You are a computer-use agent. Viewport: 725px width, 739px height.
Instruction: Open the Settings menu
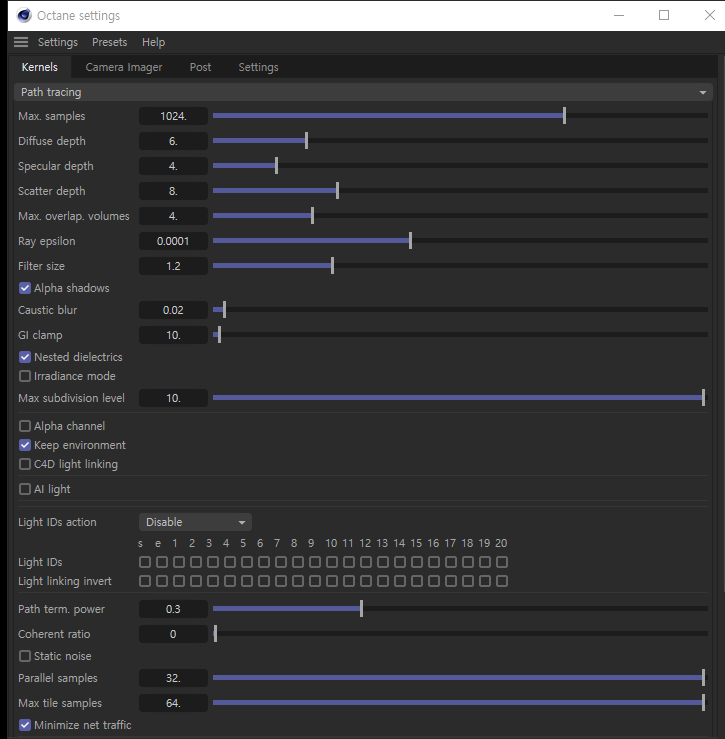pyautogui.click(x=58, y=42)
